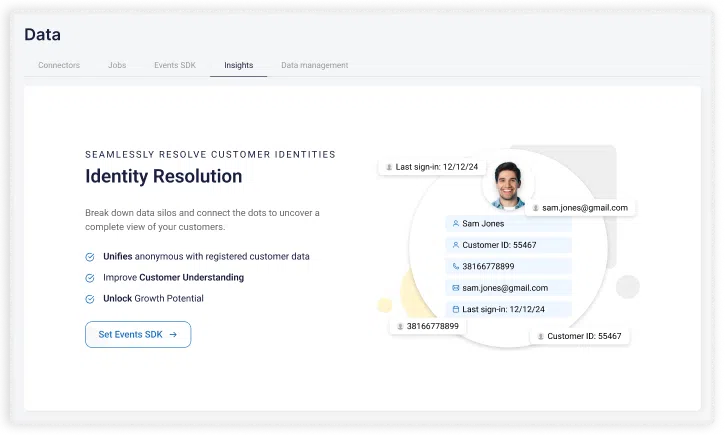
Task: Click the Insights tab
Action: 238,65
